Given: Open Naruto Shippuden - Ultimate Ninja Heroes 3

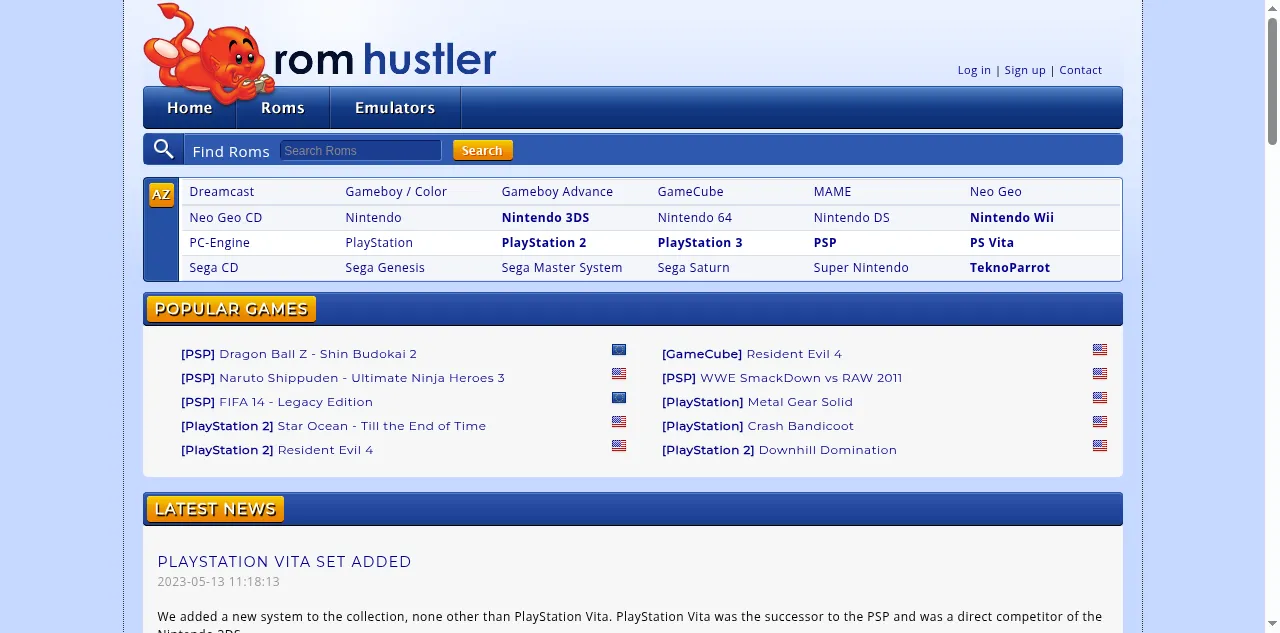Looking at the screenshot, I should point(343,378).
